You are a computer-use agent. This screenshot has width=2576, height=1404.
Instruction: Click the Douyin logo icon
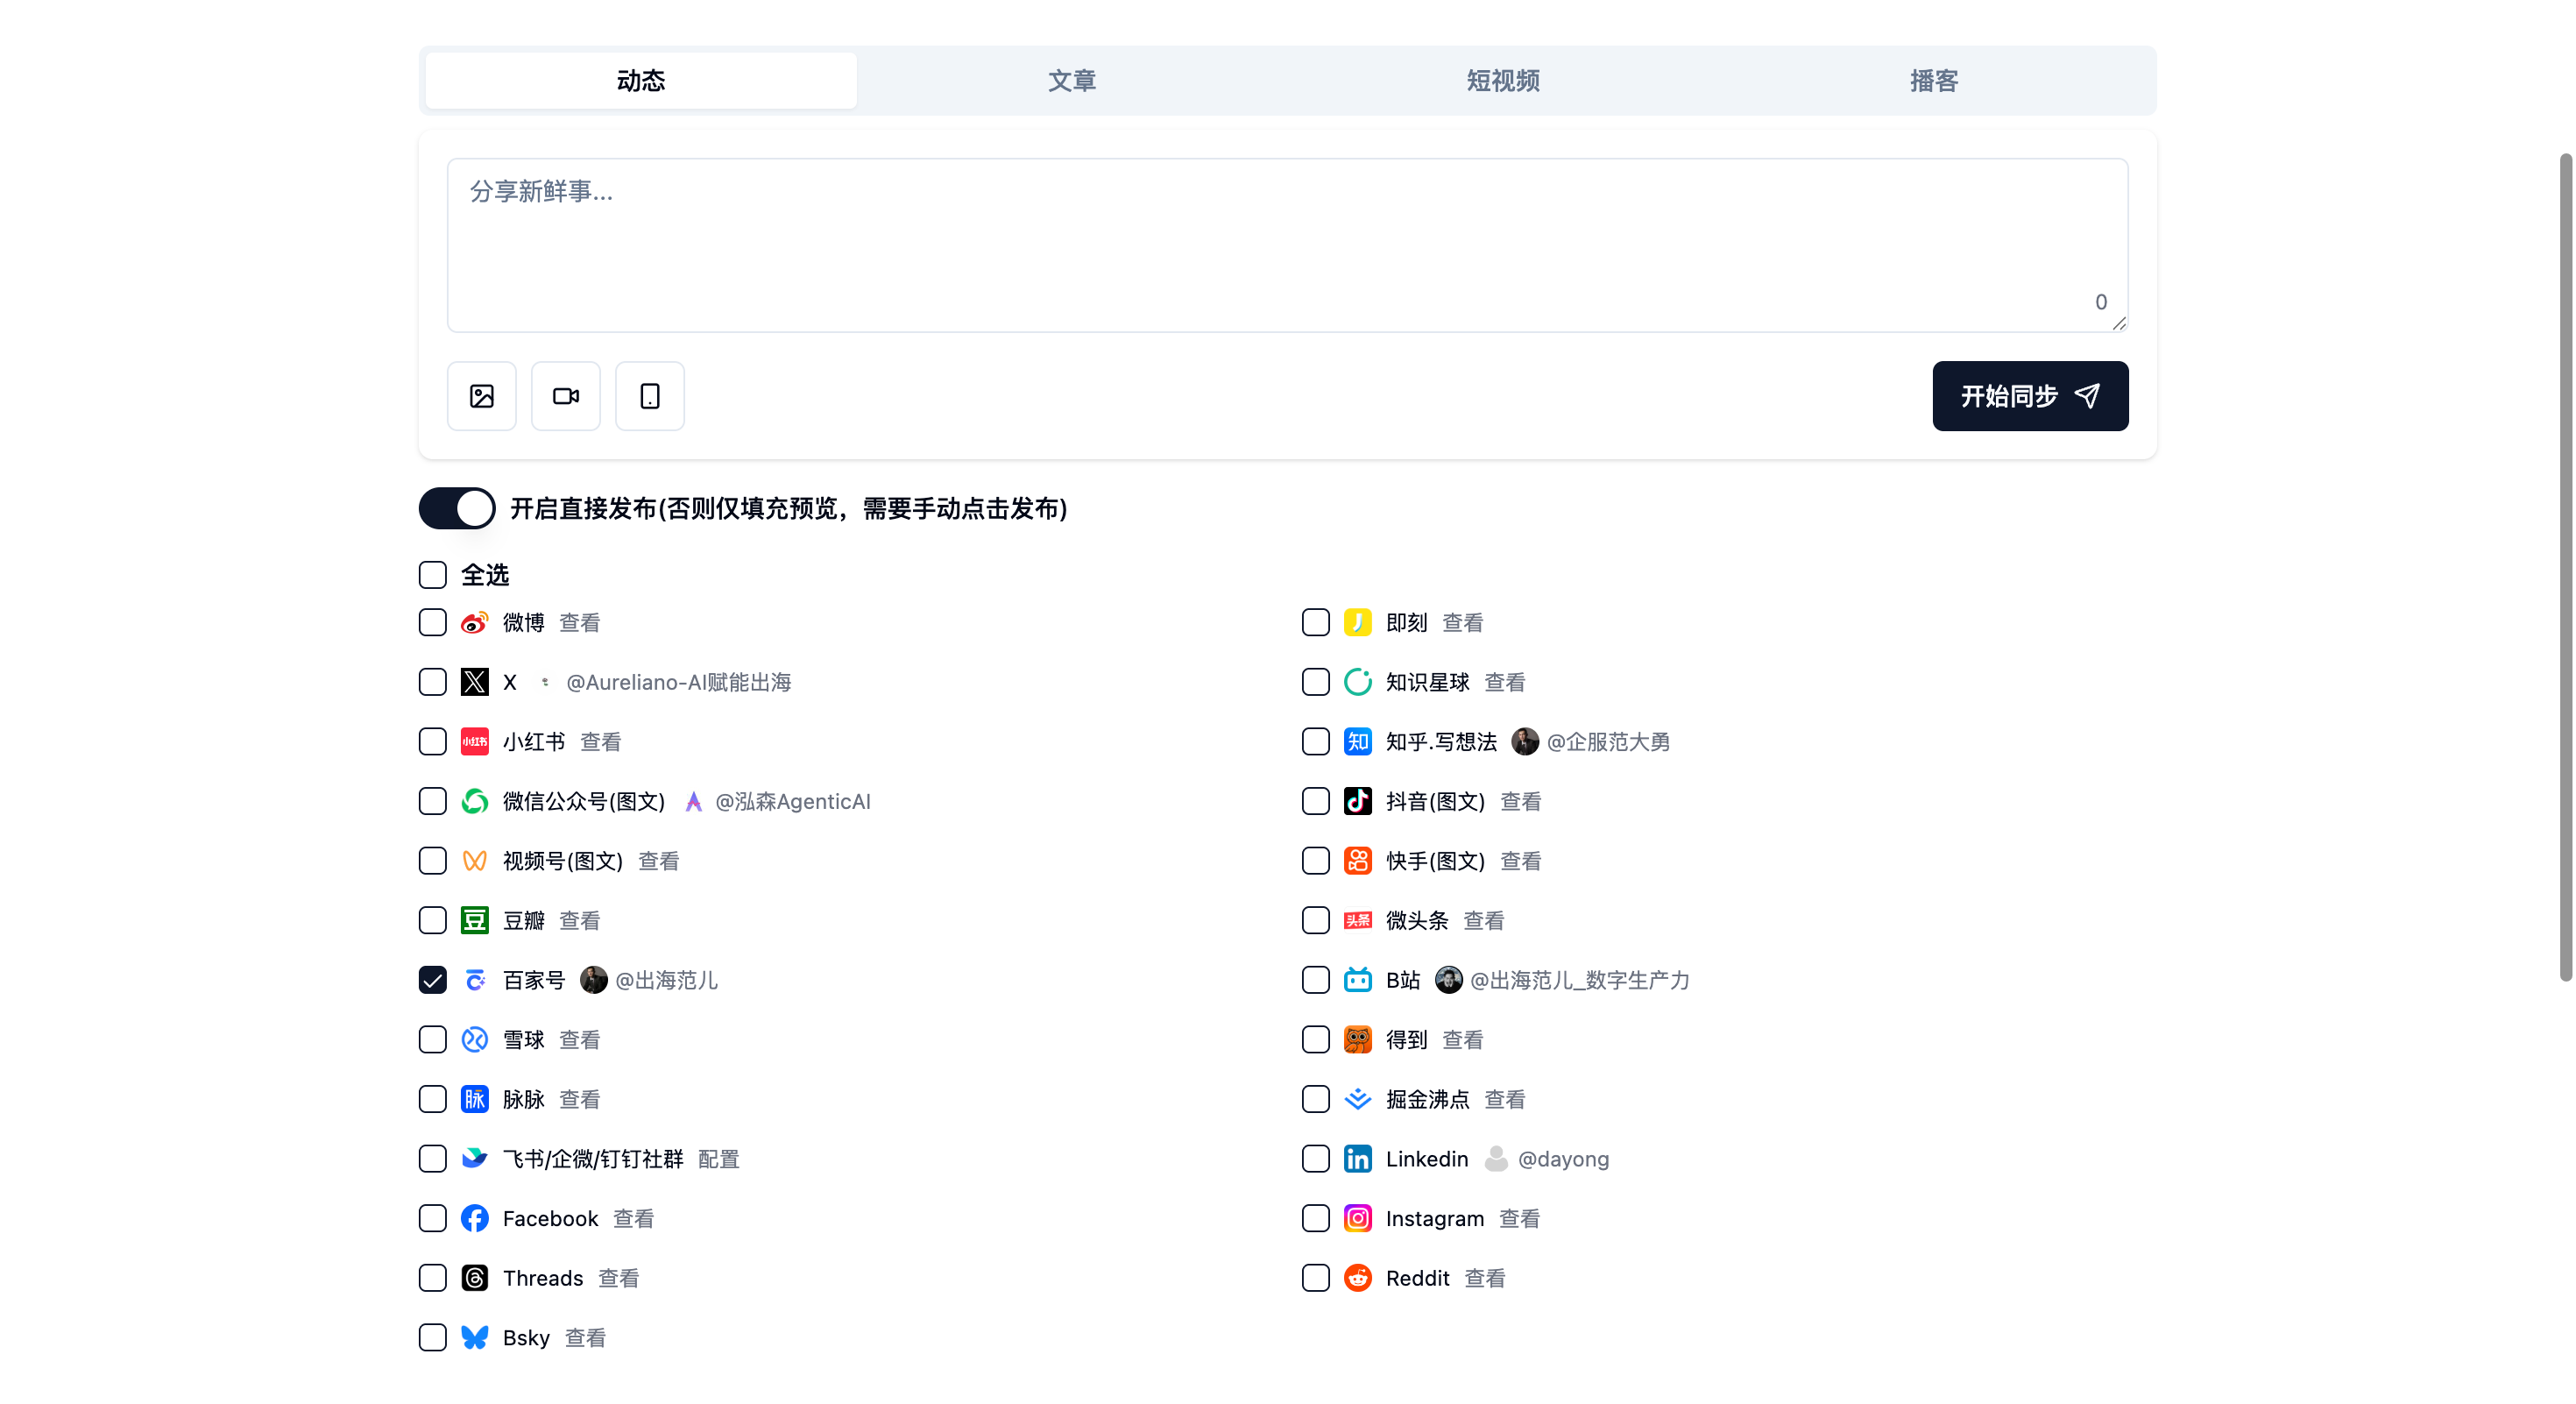click(x=1357, y=801)
